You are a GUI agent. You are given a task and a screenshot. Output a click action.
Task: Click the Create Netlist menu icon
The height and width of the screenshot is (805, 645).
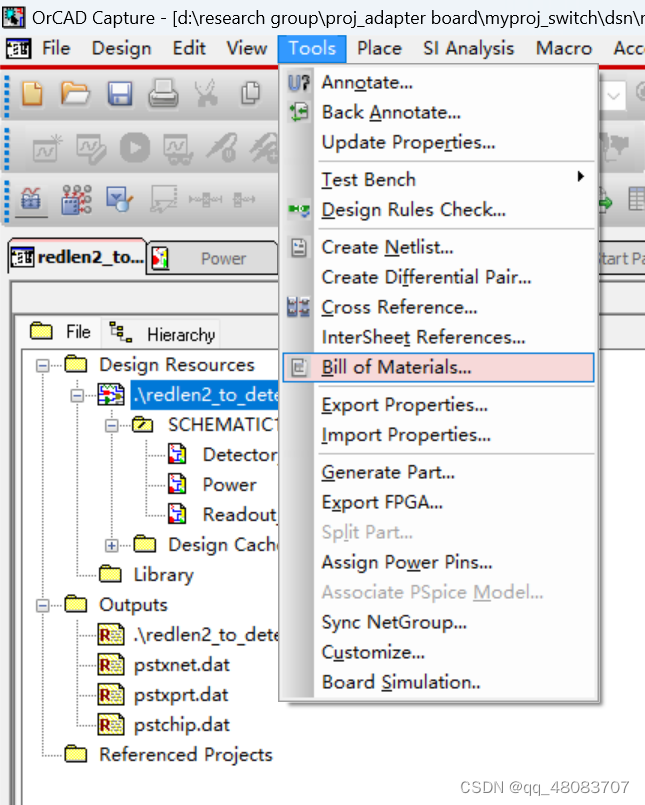click(x=299, y=247)
